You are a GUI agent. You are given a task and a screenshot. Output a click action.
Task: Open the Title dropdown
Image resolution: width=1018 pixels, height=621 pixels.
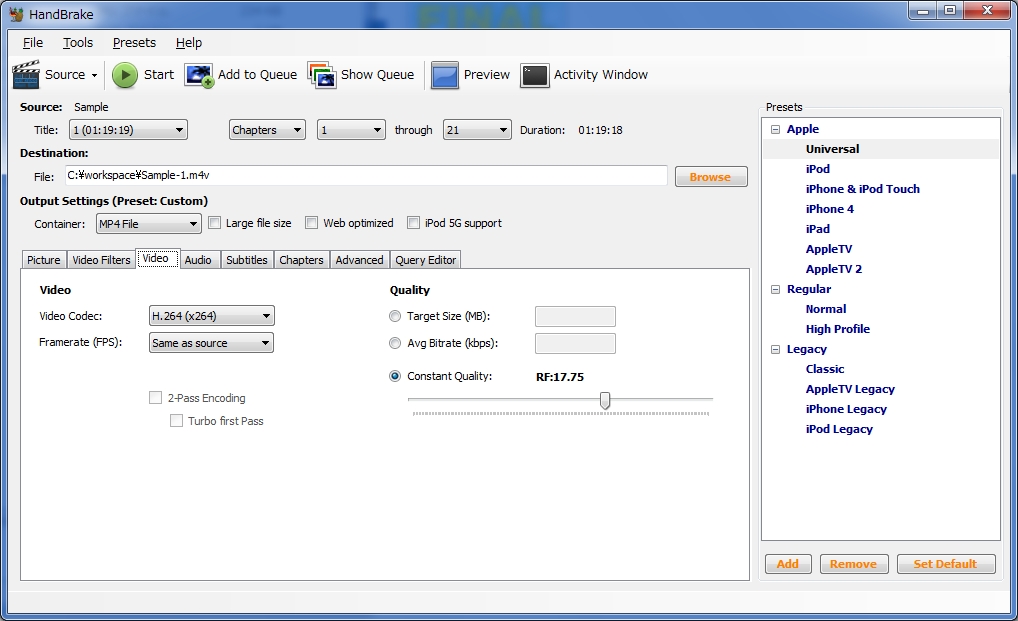click(x=128, y=130)
